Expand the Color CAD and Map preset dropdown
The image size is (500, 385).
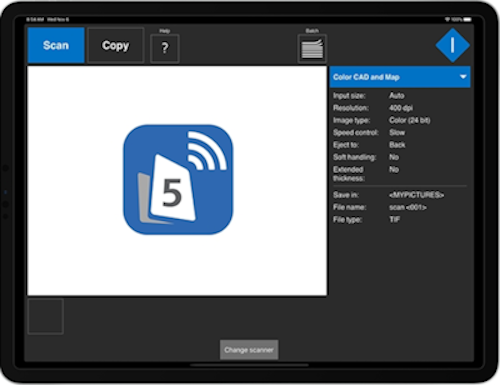[400, 77]
